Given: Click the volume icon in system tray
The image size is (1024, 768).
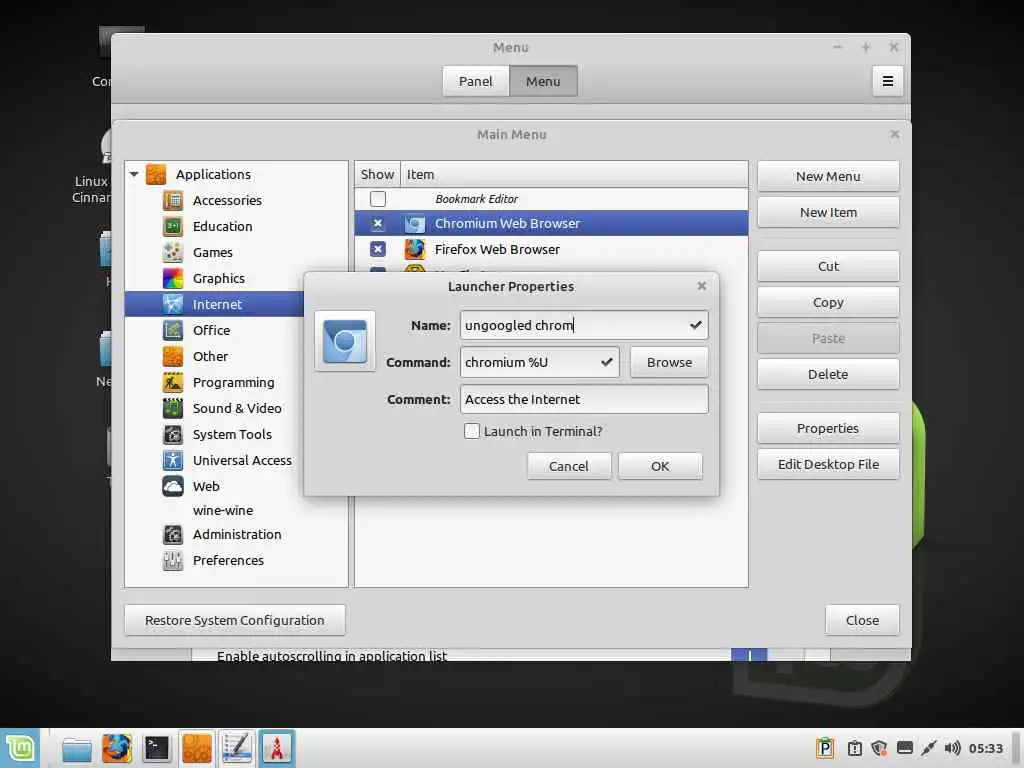Looking at the screenshot, I should [x=952, y=748].
